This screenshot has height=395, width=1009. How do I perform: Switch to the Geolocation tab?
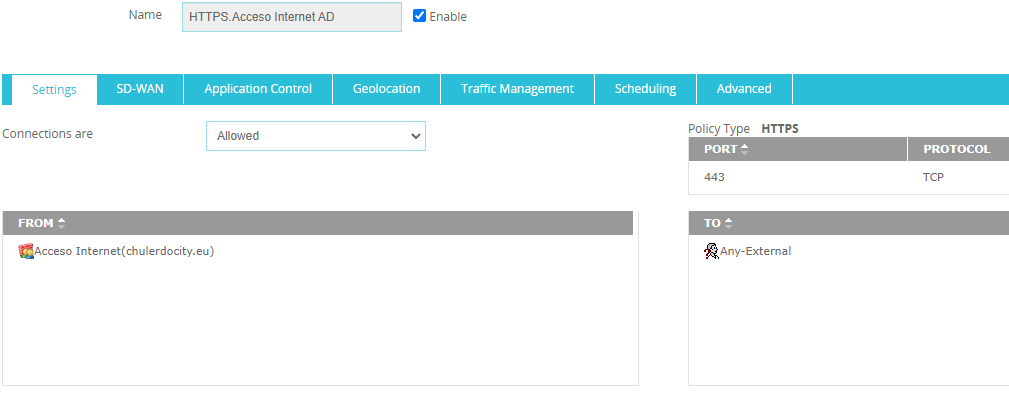pyautogui.click(x=387, y=89)
